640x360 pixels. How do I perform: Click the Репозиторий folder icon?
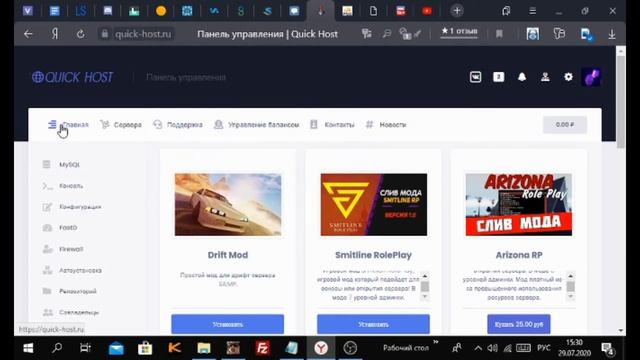[47, 291]
